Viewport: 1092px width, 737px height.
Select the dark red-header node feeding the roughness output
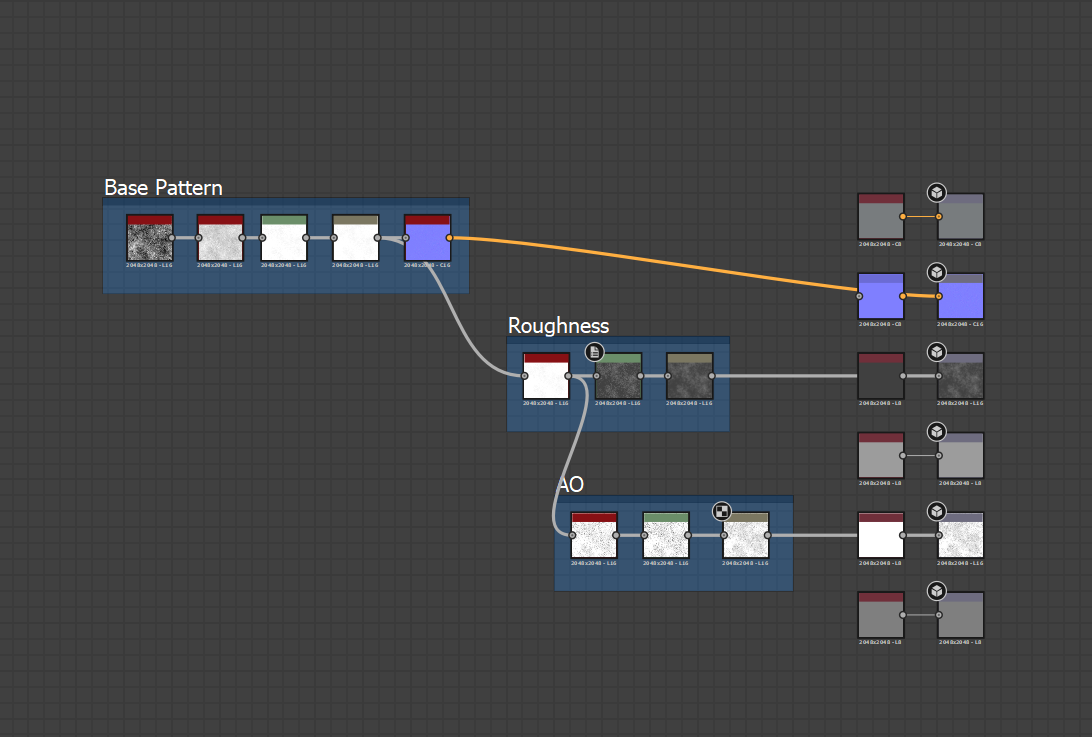click(x=881, y=375)
